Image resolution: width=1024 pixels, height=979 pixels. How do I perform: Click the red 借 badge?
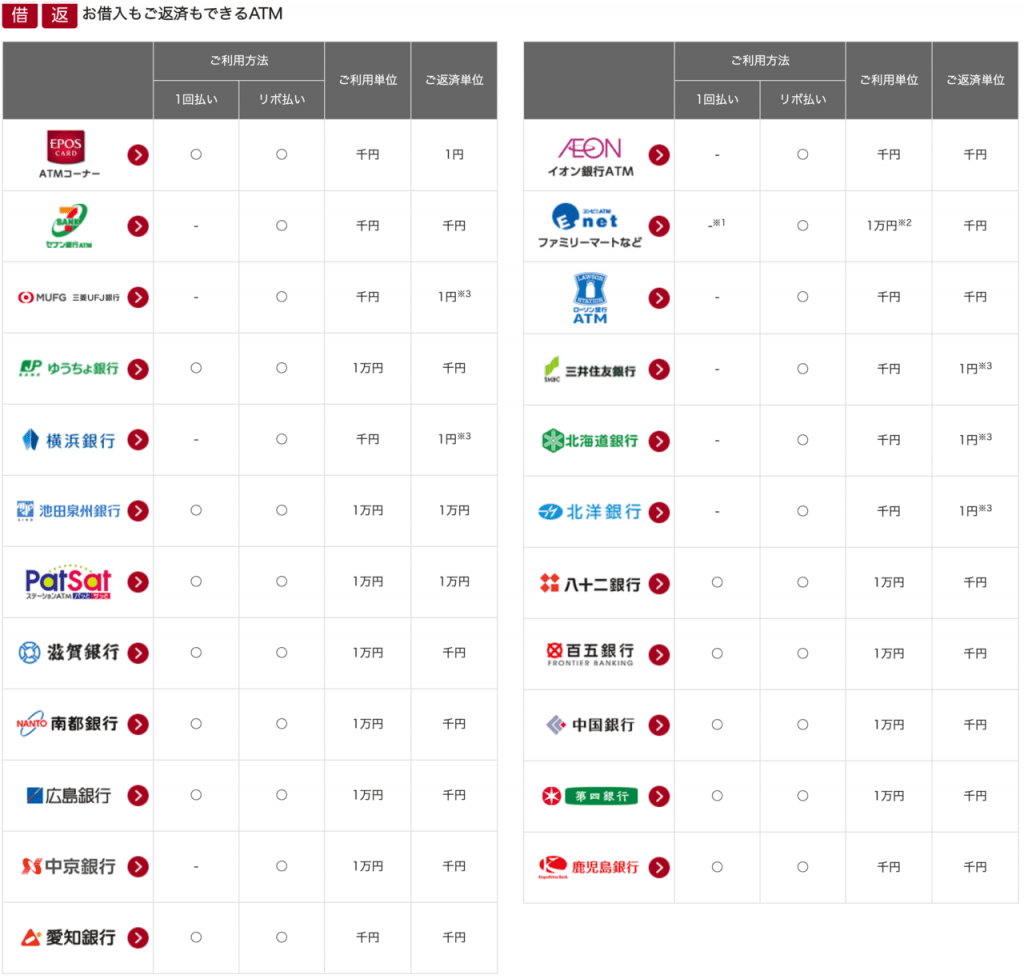pyautogui.click(x=20, y=15)
